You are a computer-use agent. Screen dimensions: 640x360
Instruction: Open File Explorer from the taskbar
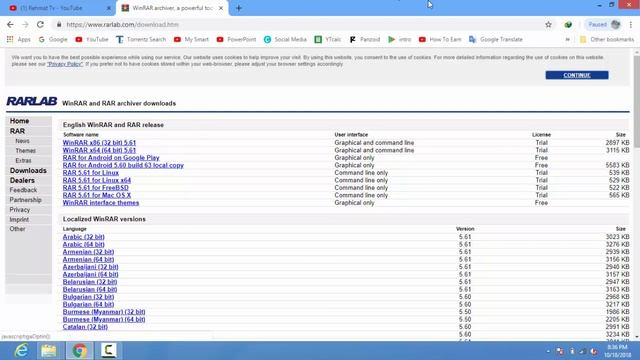coord(49,351)
